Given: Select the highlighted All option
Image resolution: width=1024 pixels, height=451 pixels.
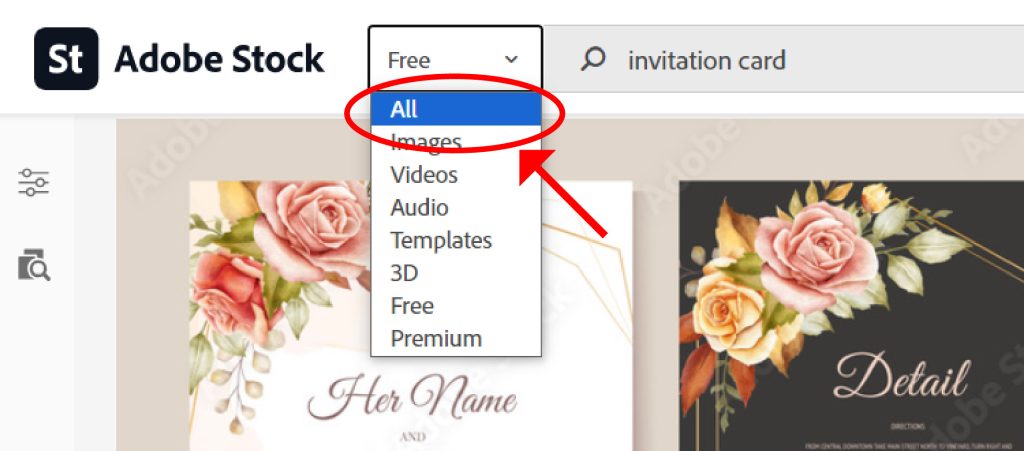Looking at the screenshot, I should pos(456,109).
